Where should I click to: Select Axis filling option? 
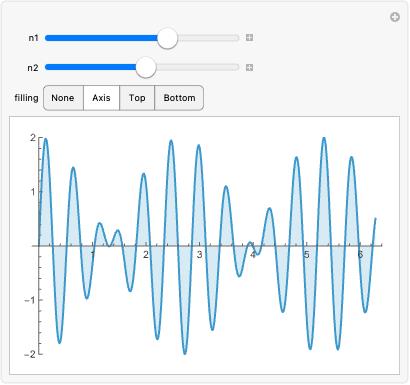(101, 98)
